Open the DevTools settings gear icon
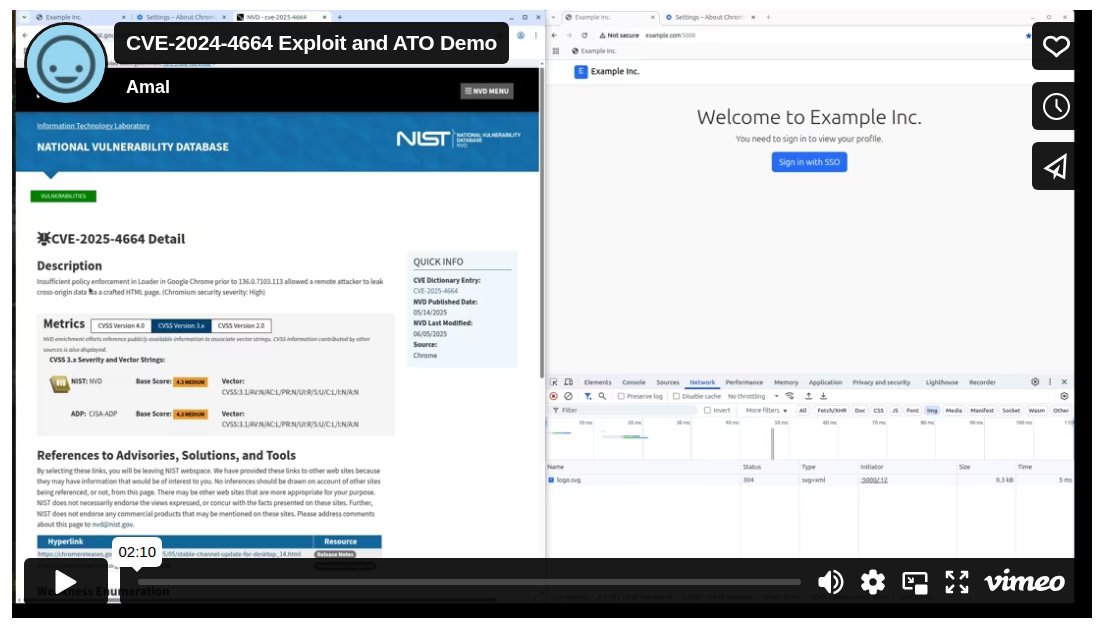The width and height of the screenshot is (1097, 627). (x=1035, y=382)
